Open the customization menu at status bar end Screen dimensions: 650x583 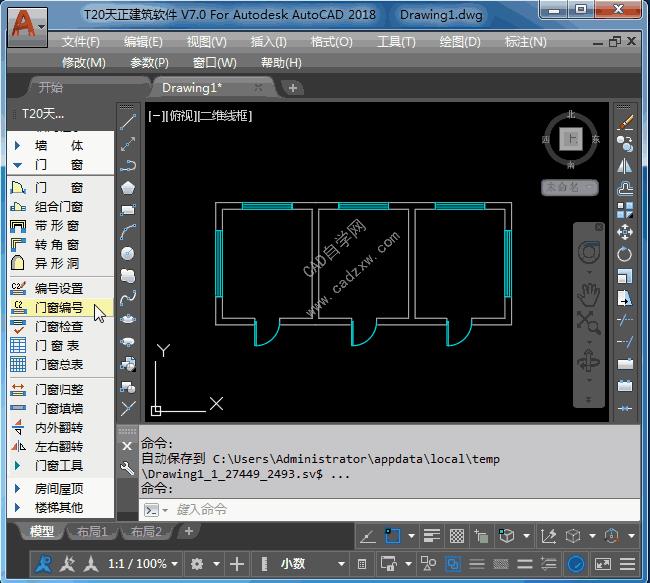[x=627, y=564]
